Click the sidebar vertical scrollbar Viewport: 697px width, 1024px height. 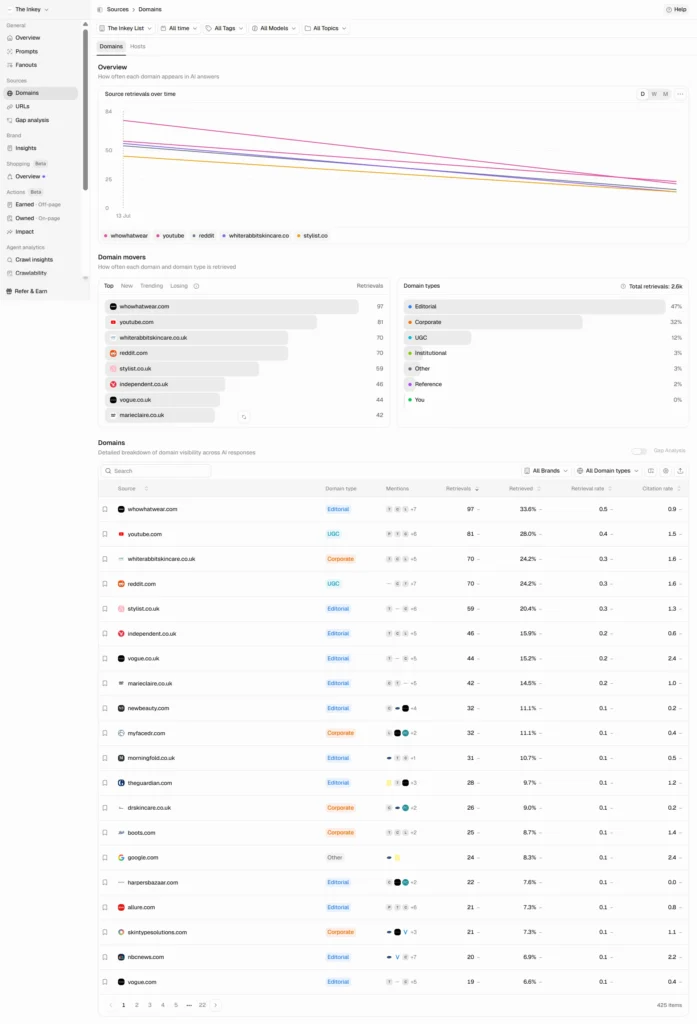click(x=85, y=111)
